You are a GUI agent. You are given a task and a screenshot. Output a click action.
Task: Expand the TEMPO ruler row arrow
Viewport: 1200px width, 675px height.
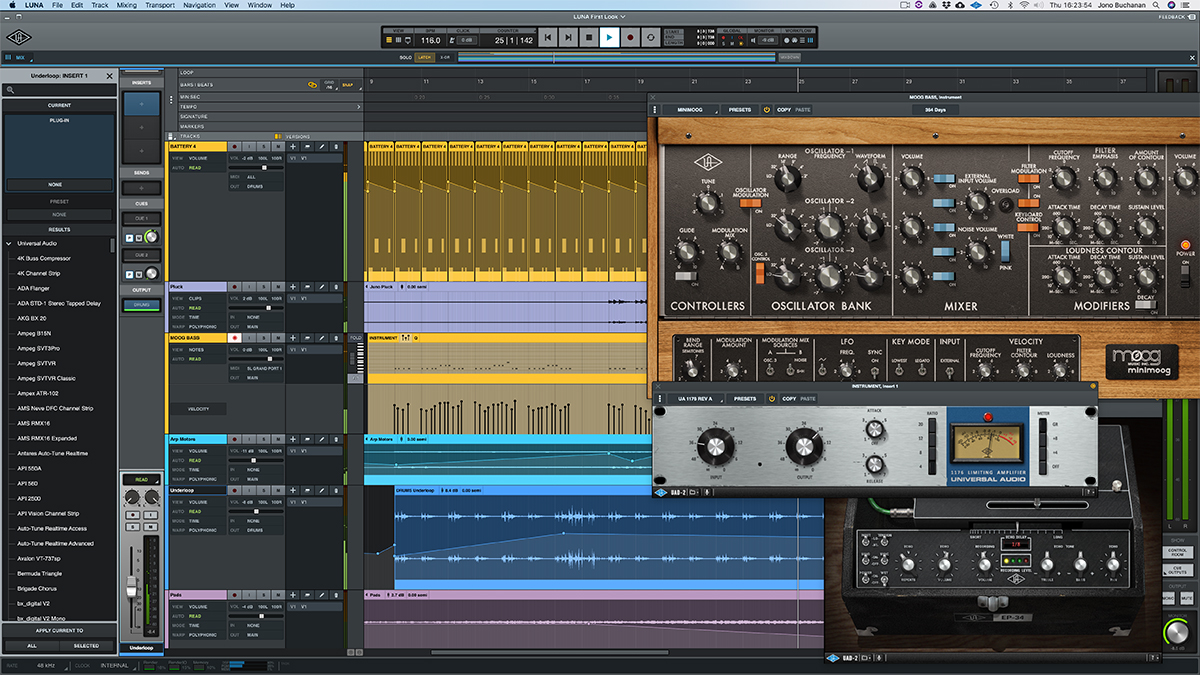click(x=359, y=107)
